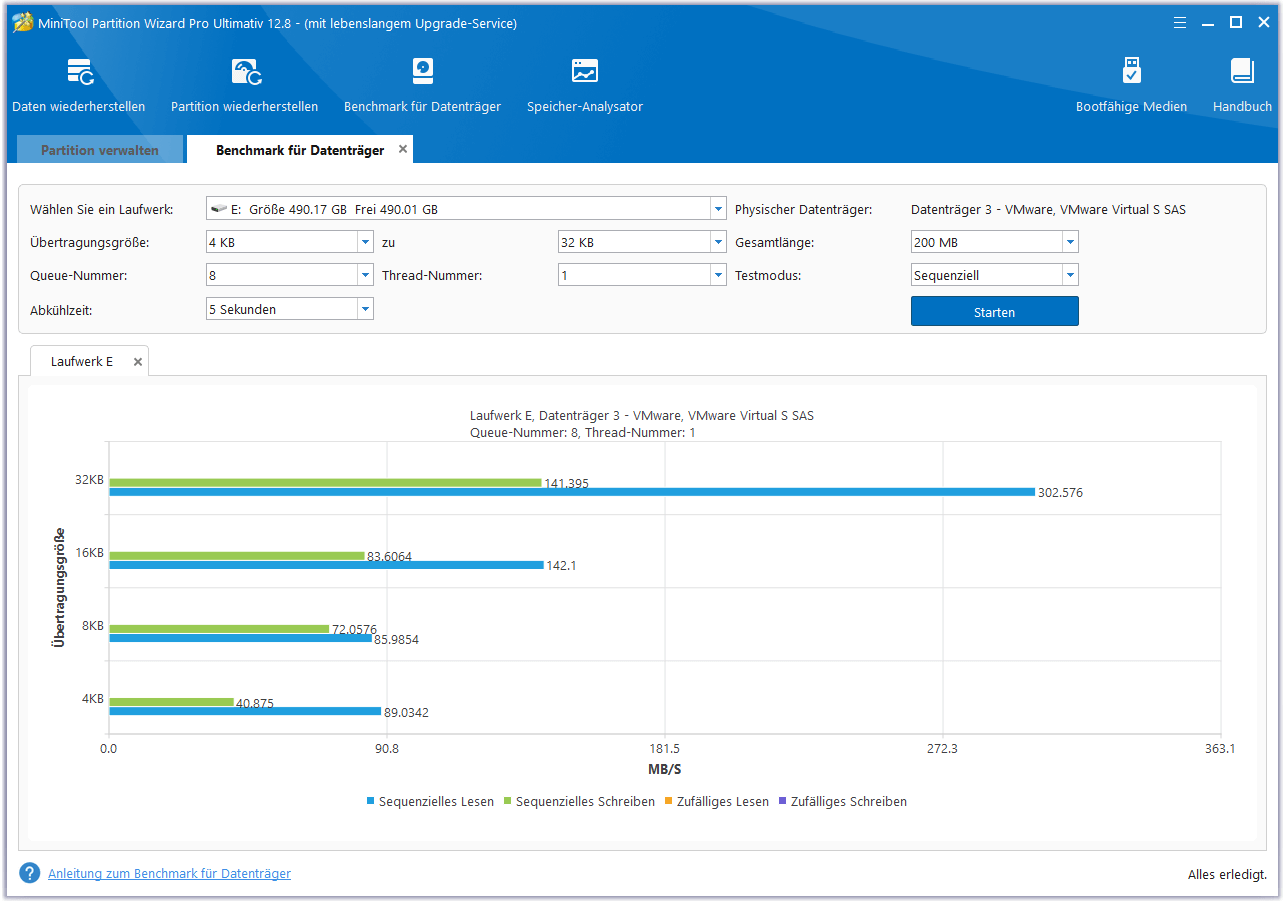The image size is (1283, 903).
Task: Click the 363.1 axis tick label
Action: pyautogui.click(x=1220, y=748)
